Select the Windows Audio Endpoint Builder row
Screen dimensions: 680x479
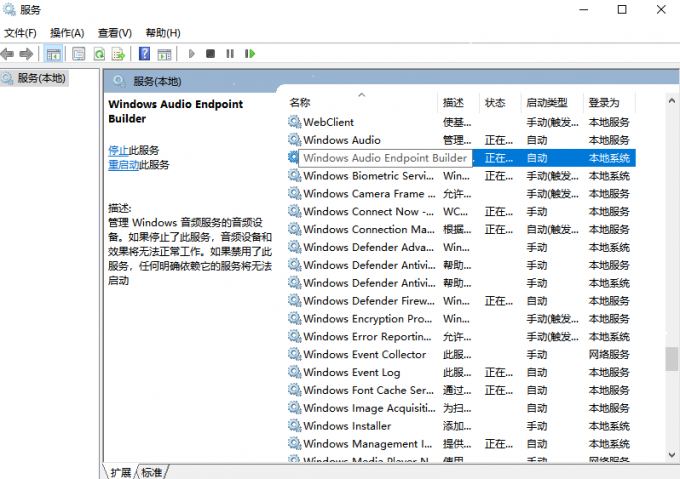[461, 158]
